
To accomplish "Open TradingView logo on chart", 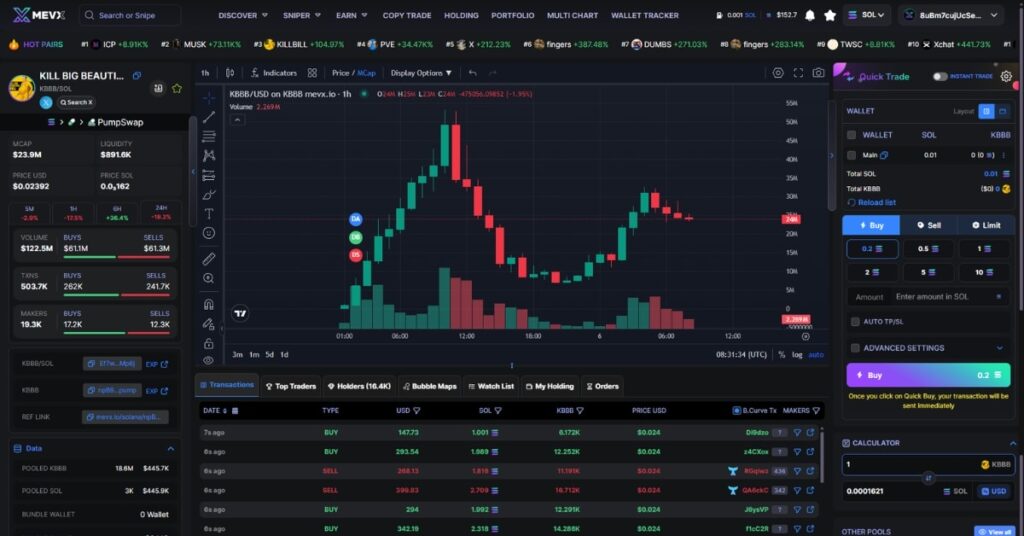I will [x=240, y=313].
